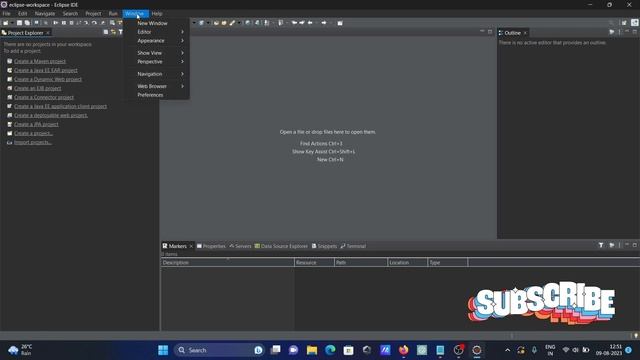The height and width of the screenshot is (360, 640).
Task: Click the New toolbar icon
Action: (5, 23)
